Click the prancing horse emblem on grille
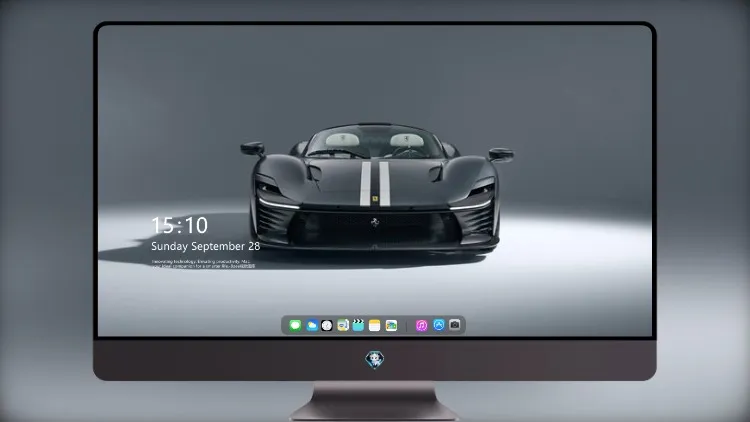Screen dimensions: 750x422 [x=375, y=222]
